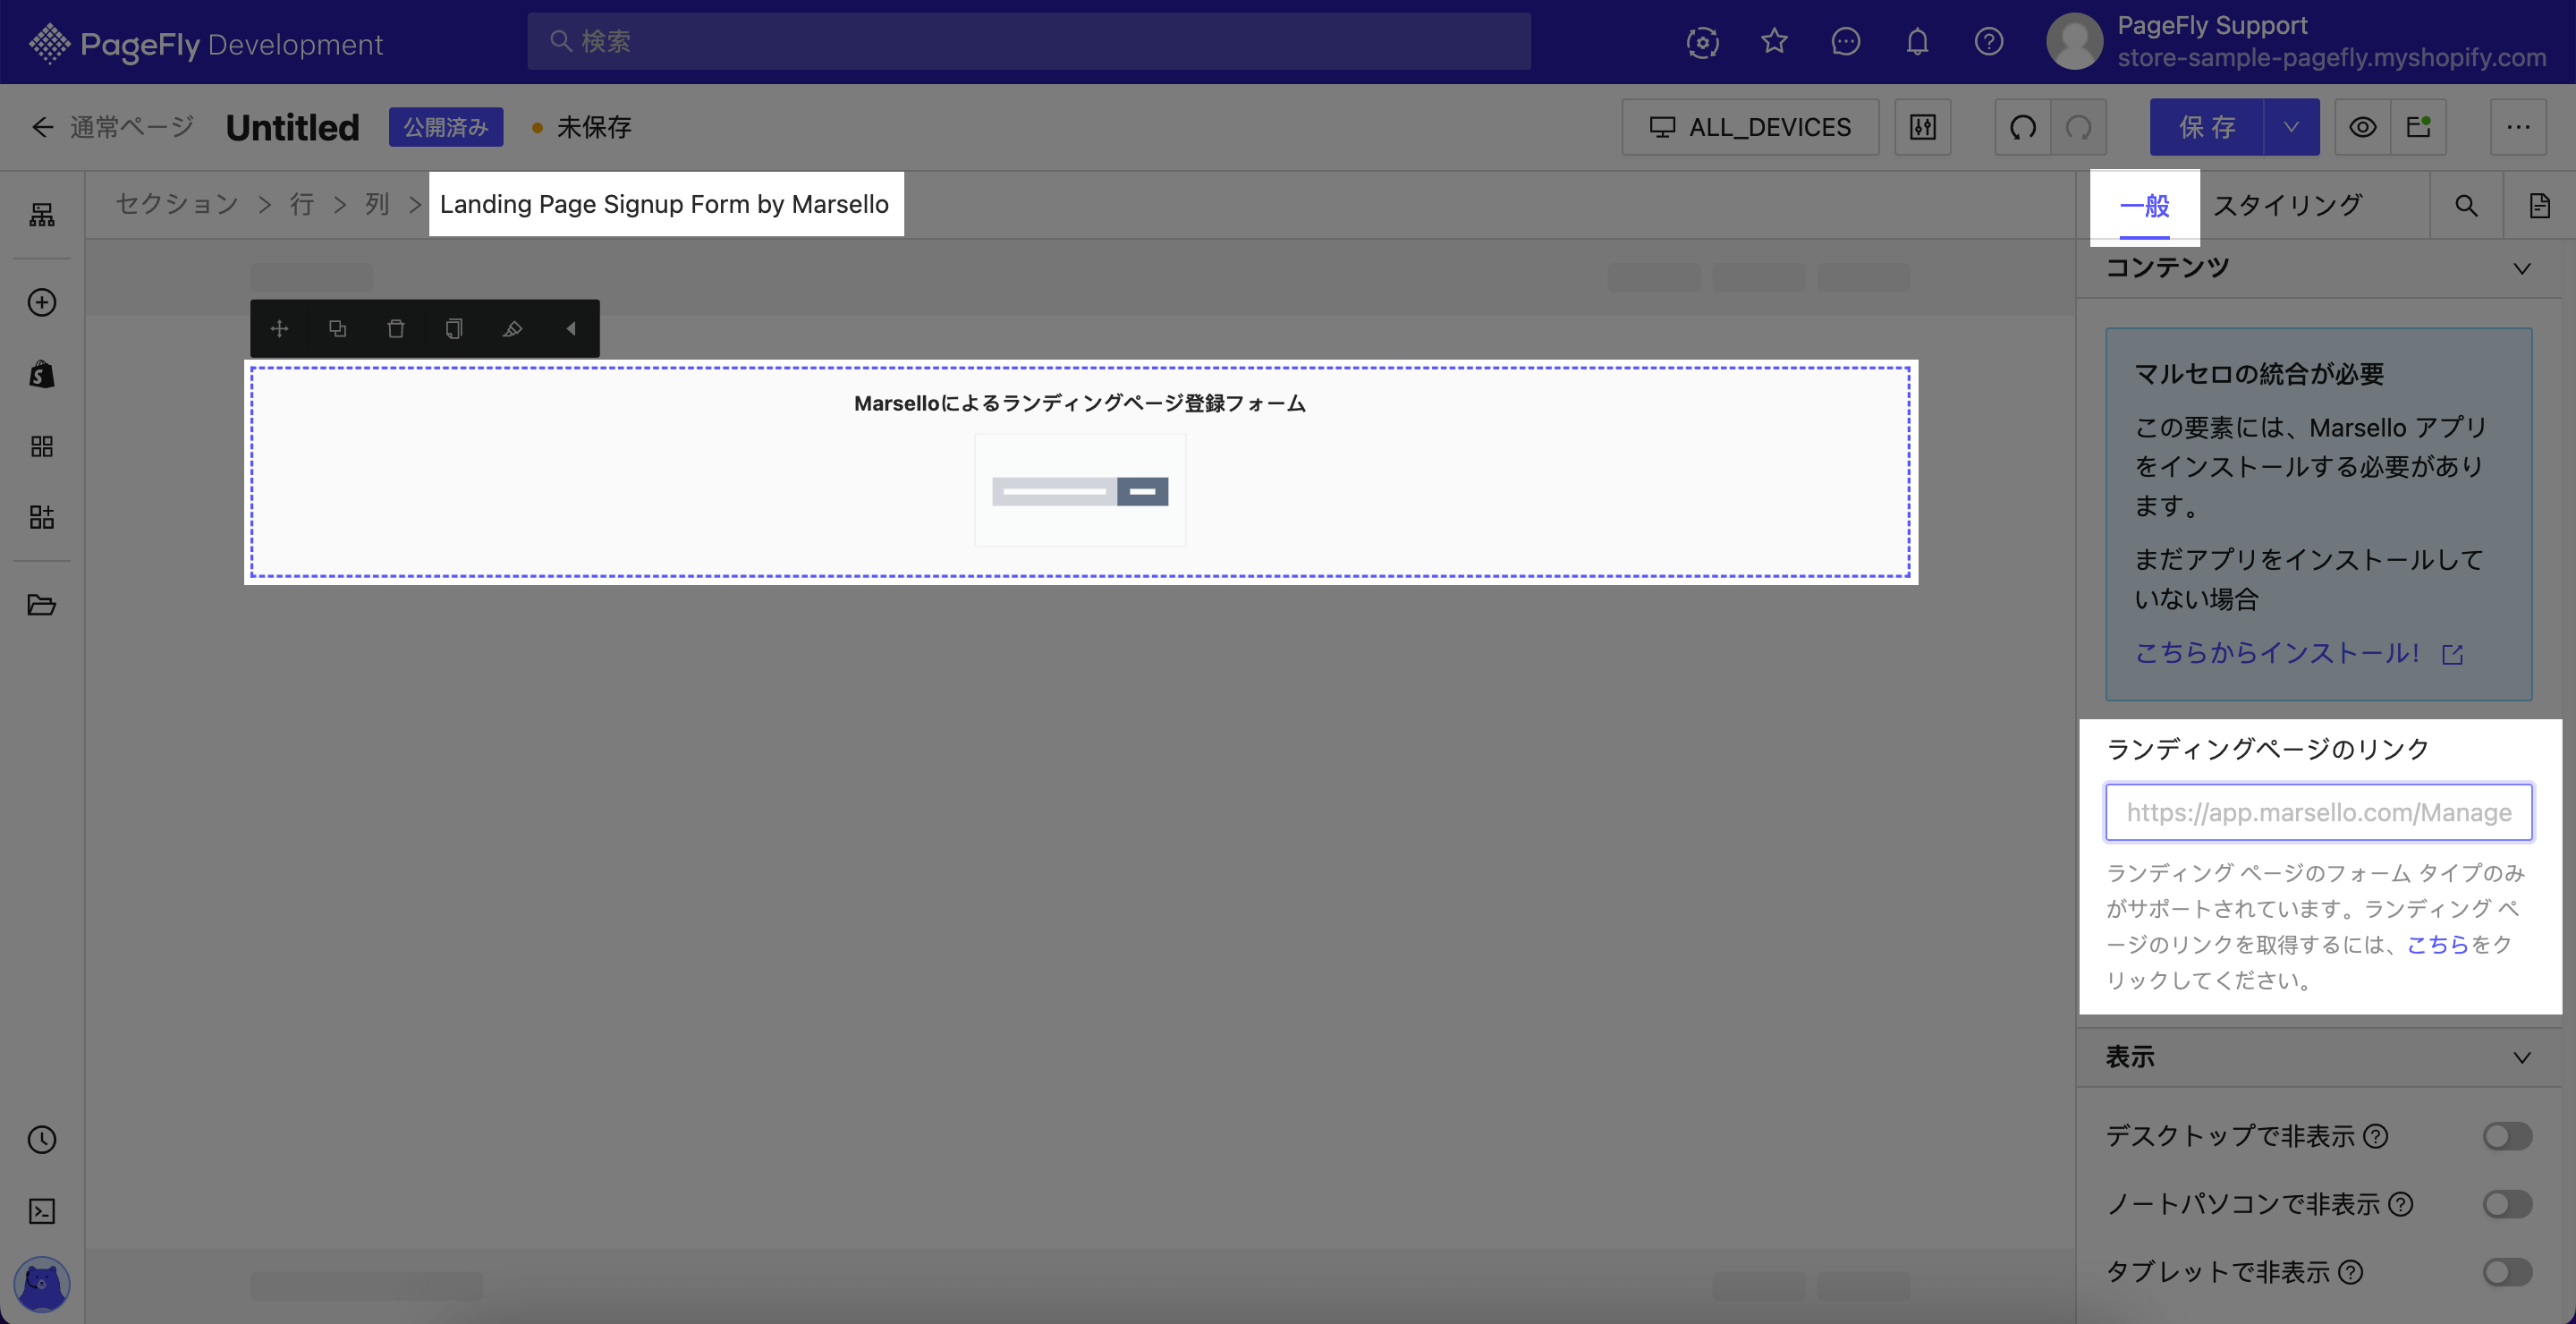Preview the page with the eye icon
Viewport: 2576px width, 1324px height.
click(x=2363, y=127)
